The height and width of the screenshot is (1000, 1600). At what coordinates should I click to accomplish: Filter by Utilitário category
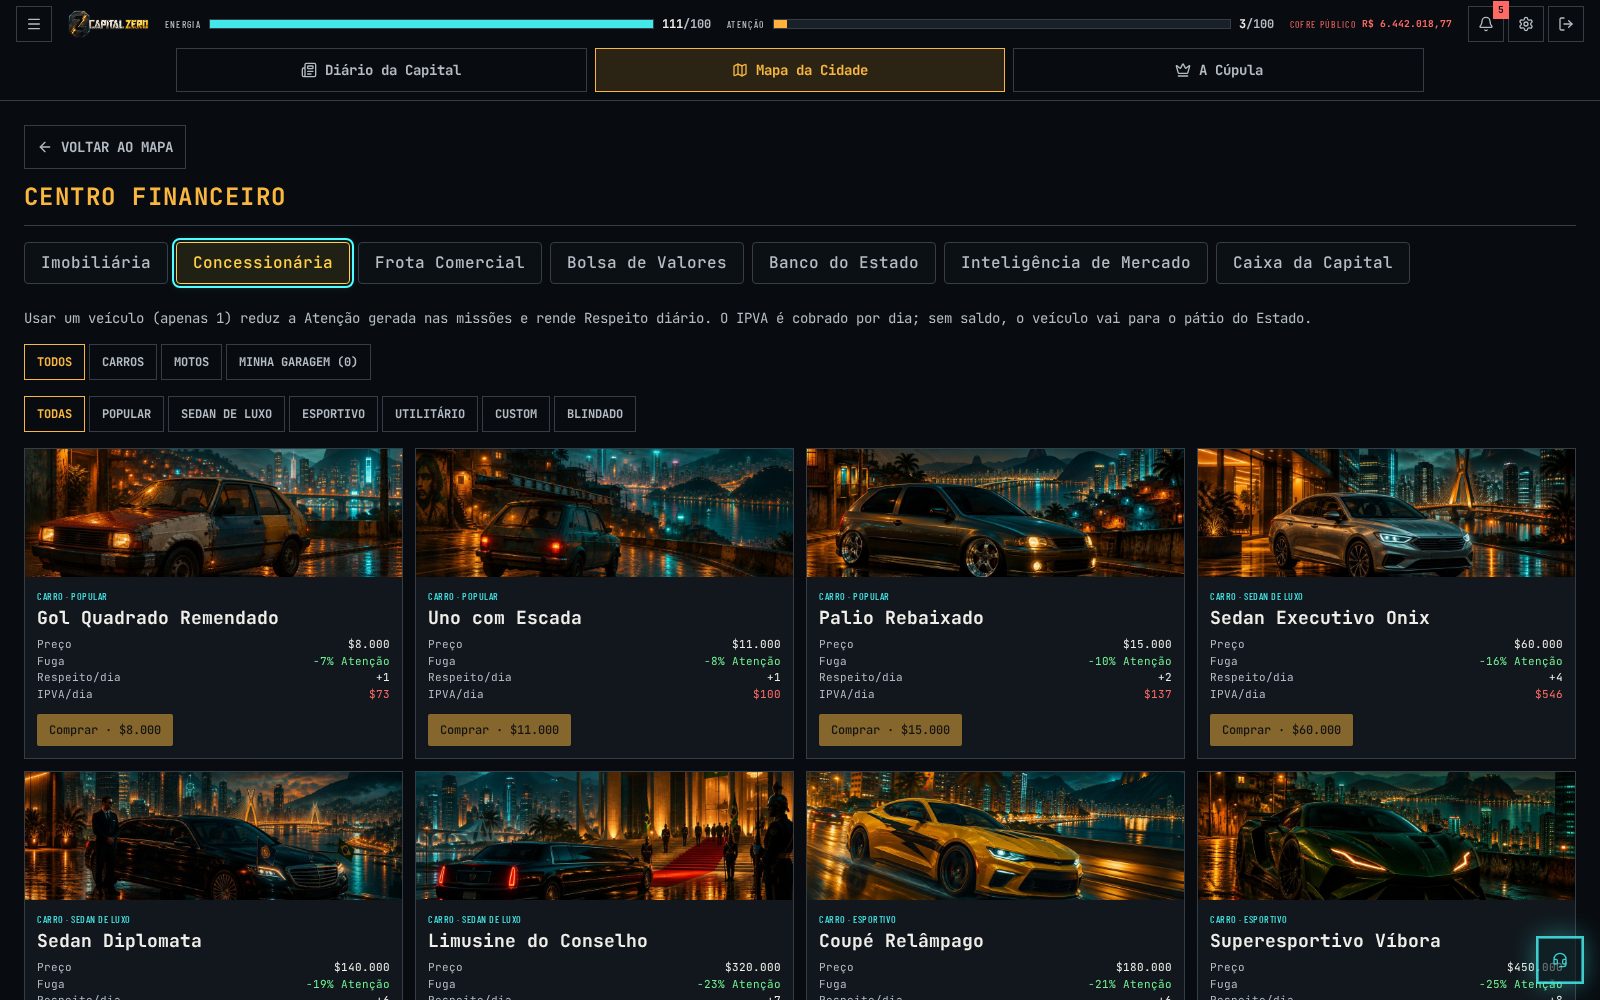pos(430,414)
